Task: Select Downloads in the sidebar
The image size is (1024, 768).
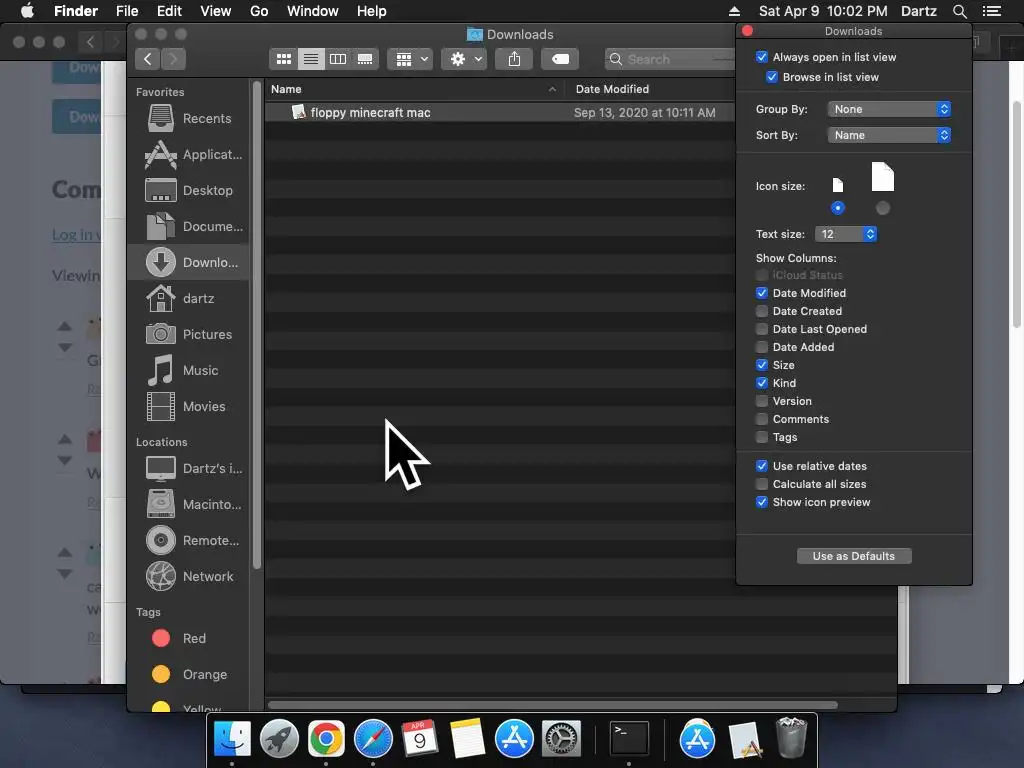Action: (189, 263)
